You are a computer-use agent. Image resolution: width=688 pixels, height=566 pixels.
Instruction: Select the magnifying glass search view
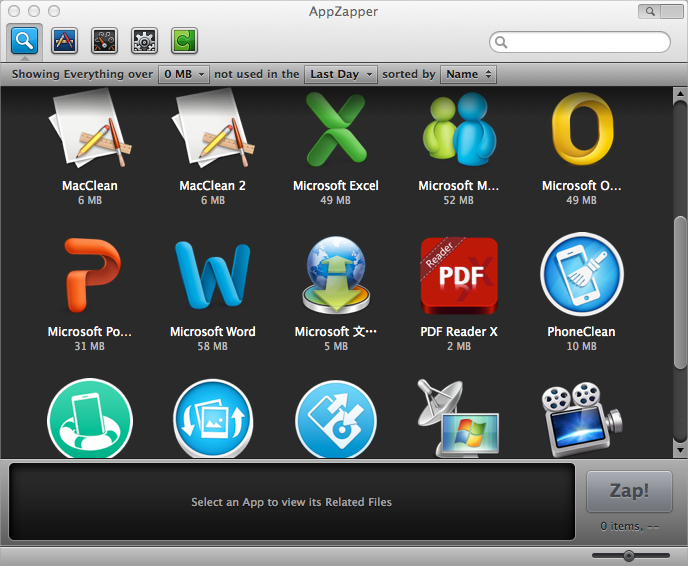(25, 41)
